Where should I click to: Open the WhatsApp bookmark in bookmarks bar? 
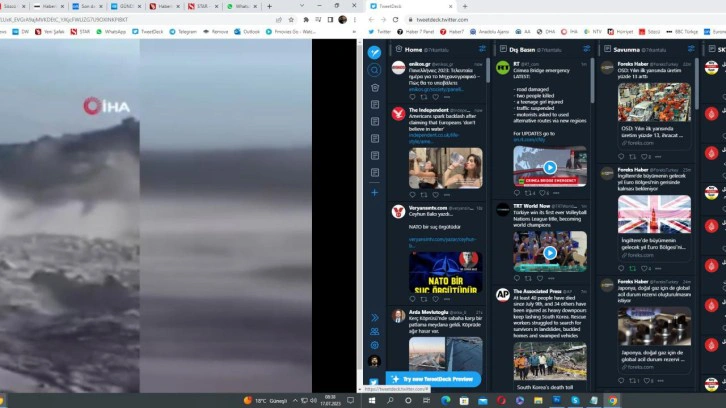coord(111,31)
